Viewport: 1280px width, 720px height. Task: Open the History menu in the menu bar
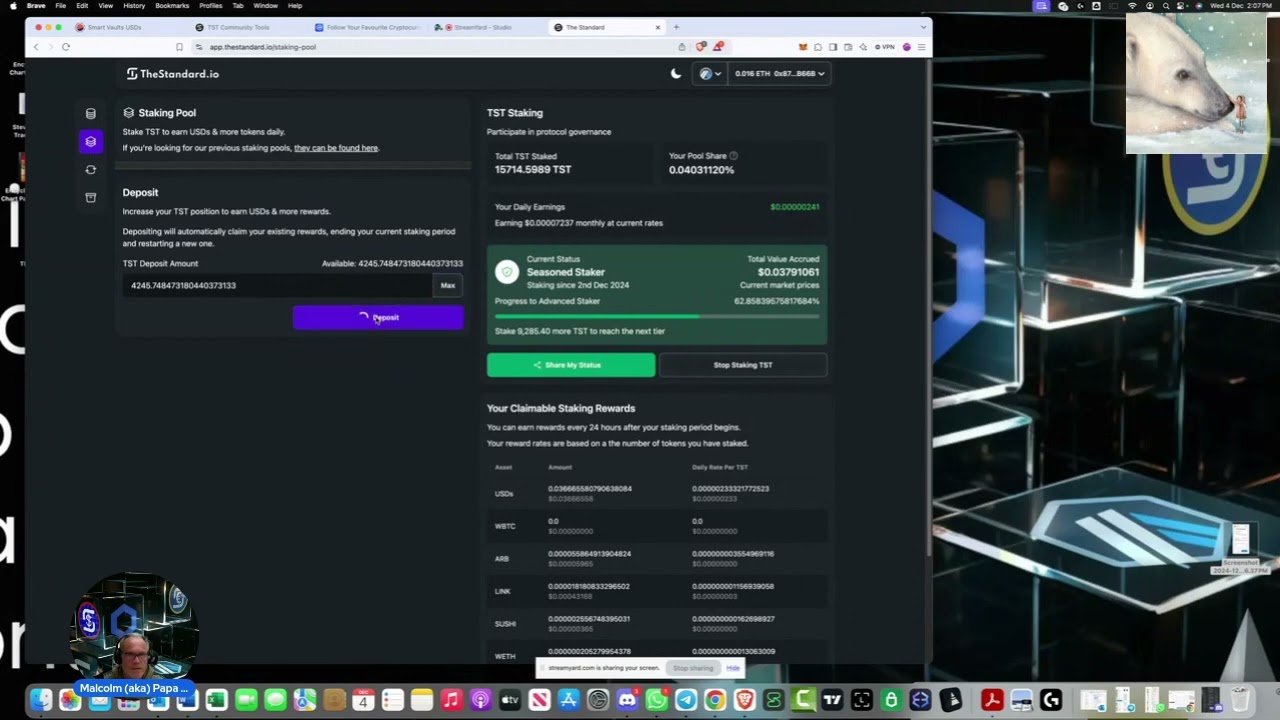pos(134,6)
